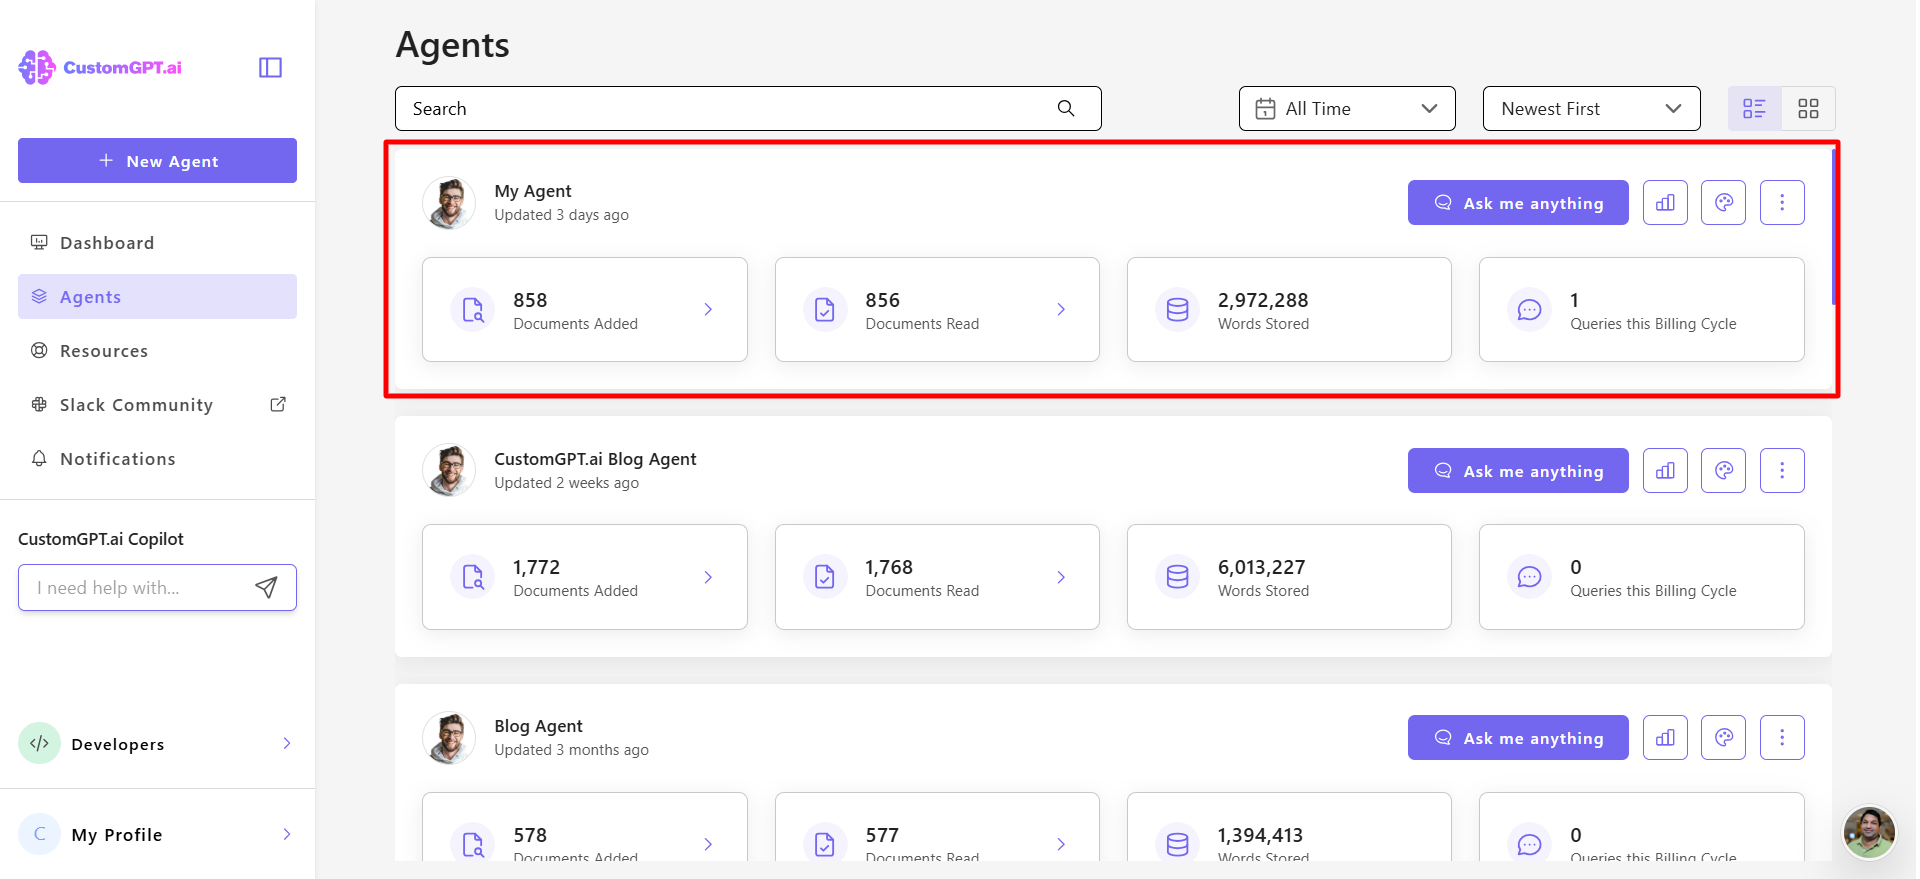Click the 1,394,413 Words Stored value
The image size is (1920, 879).
[1260, 835]
